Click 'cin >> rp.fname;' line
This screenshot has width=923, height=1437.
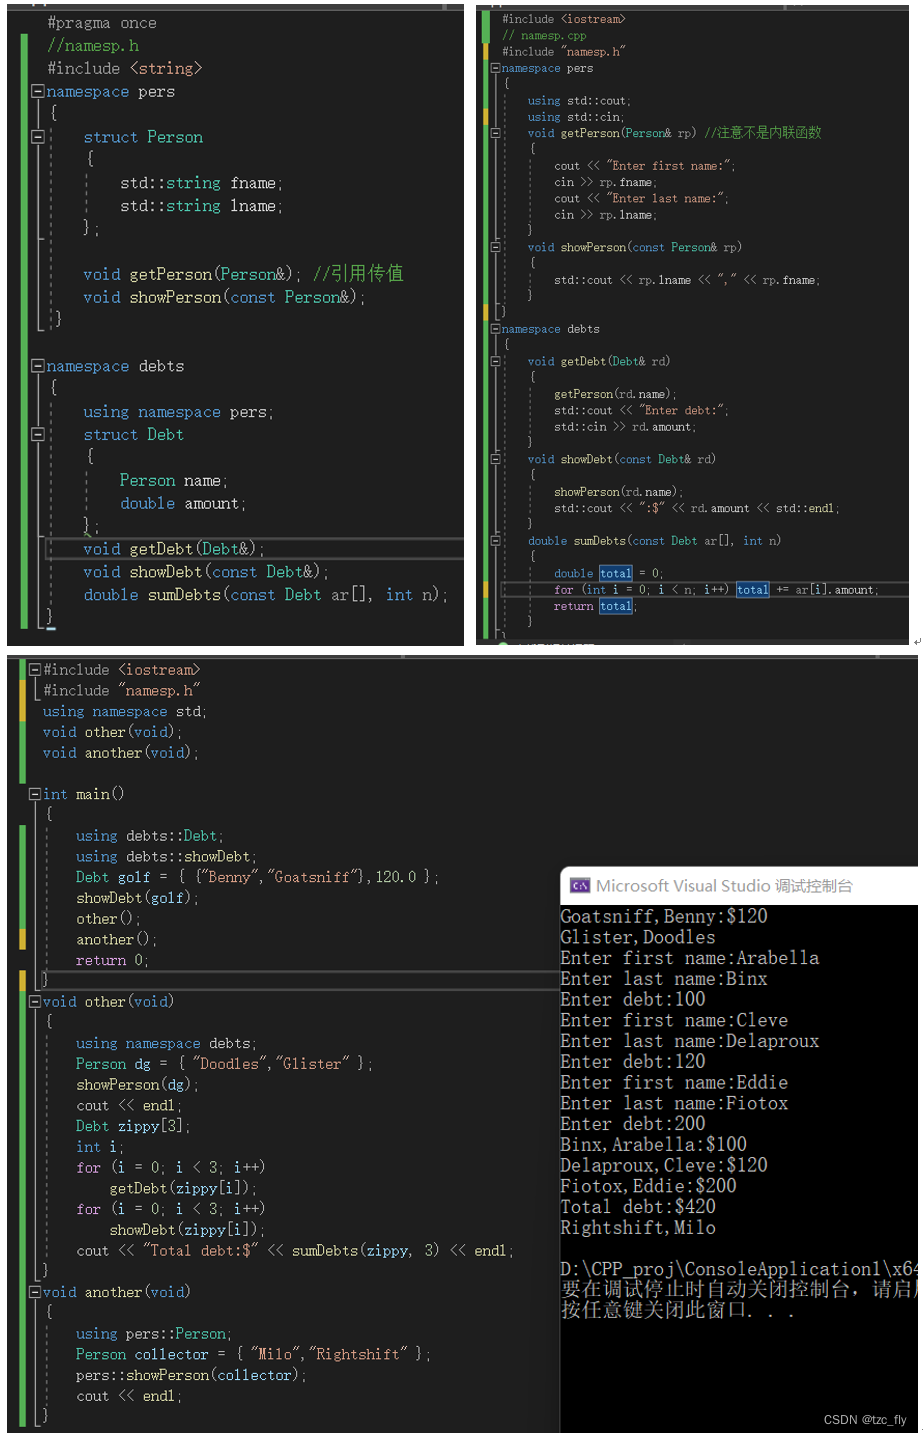(x=605, y=183)
